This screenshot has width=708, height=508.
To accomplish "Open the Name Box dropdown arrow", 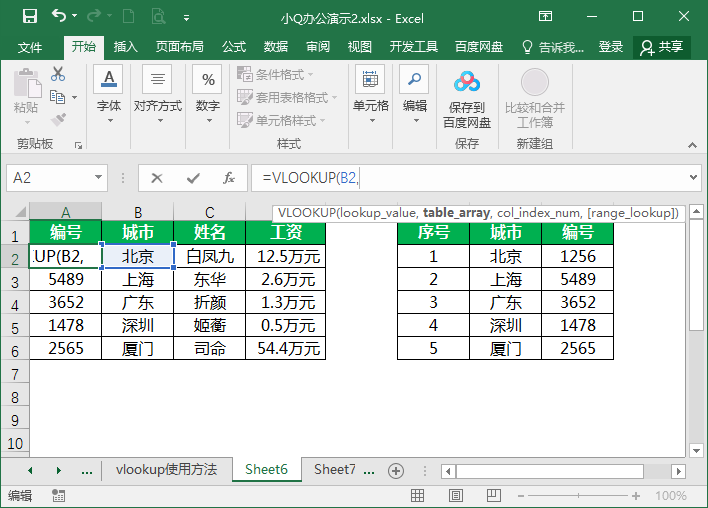I will point(98,177).
